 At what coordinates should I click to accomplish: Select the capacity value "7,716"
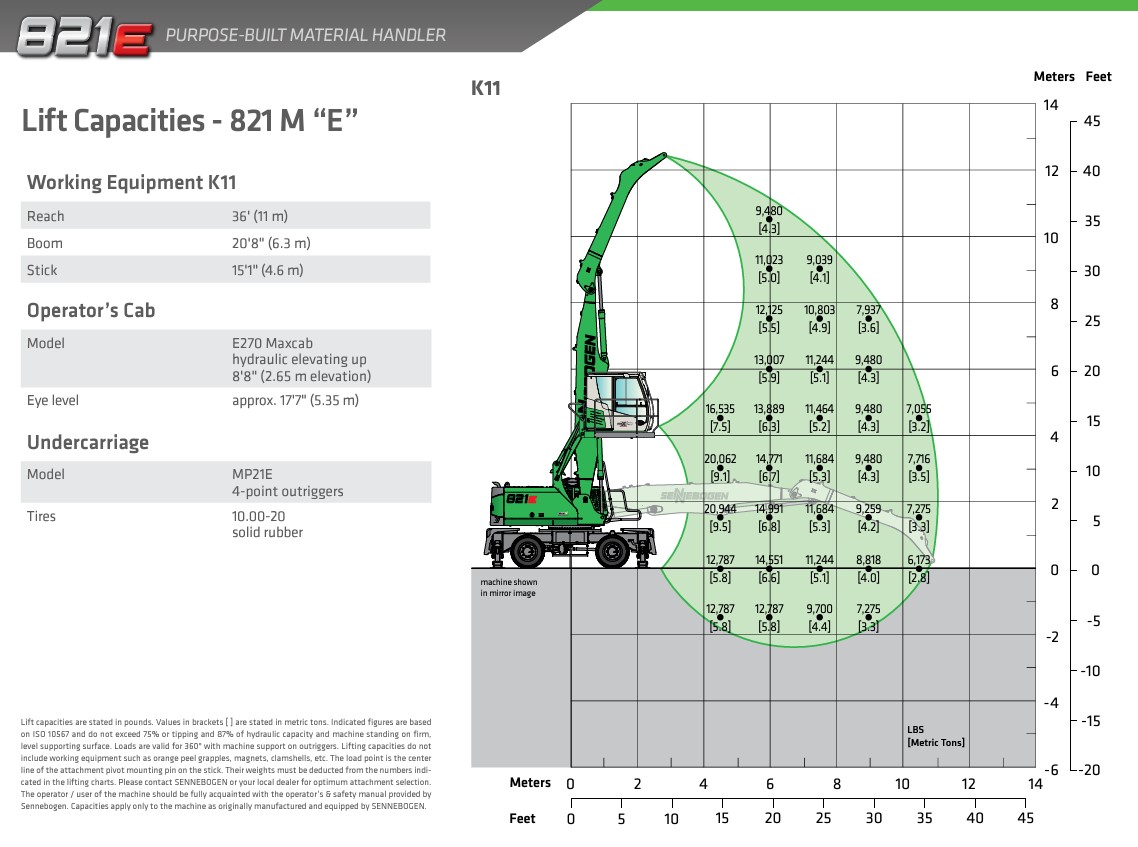point(918,459)
